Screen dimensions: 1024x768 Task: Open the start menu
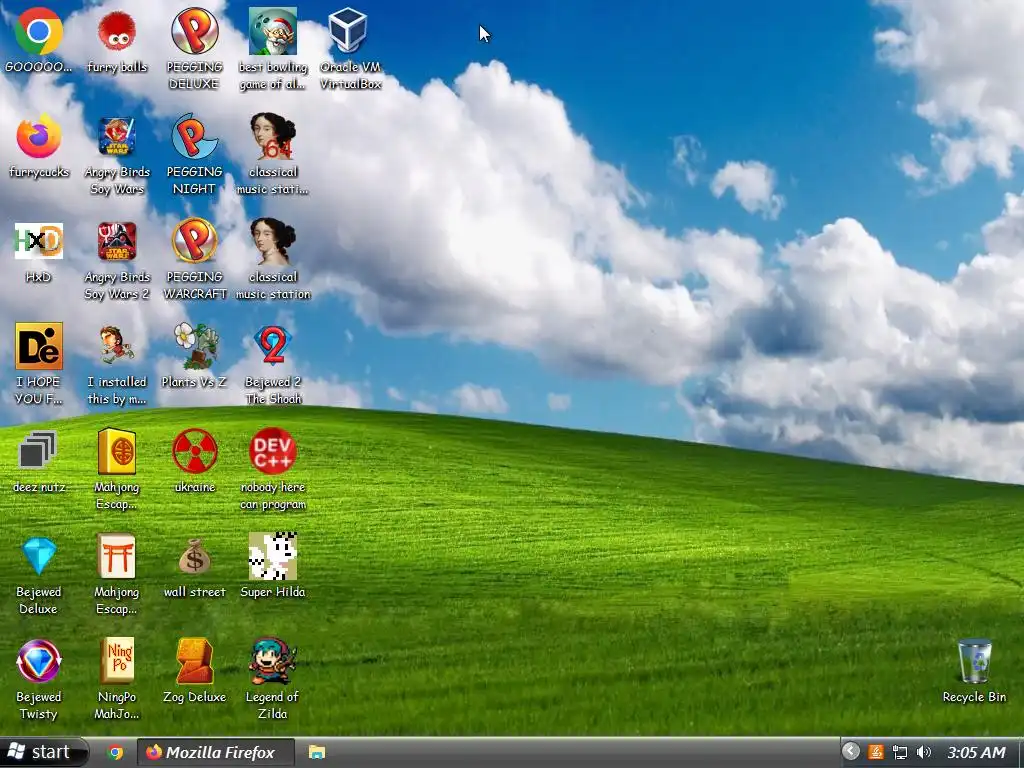click(x=43, y=752)
